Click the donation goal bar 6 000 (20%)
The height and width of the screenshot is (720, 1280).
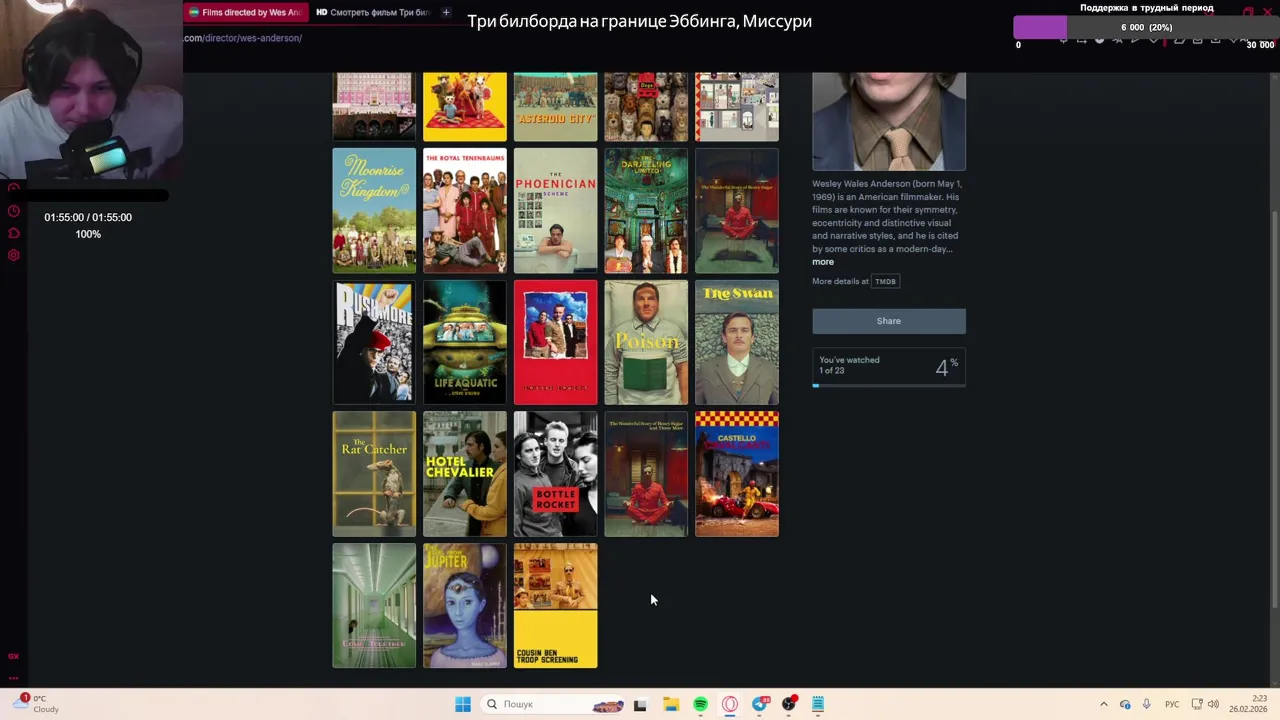[x=1146, y=27]
